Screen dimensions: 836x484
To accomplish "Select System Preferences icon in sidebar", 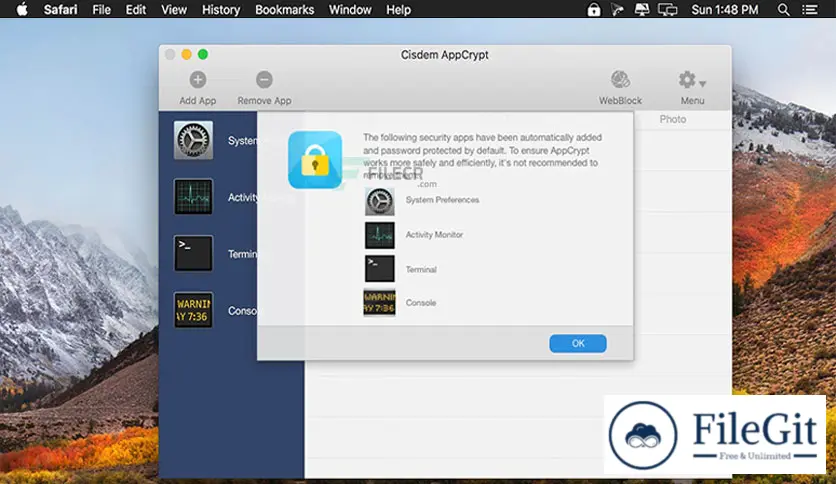I will 193,140.
